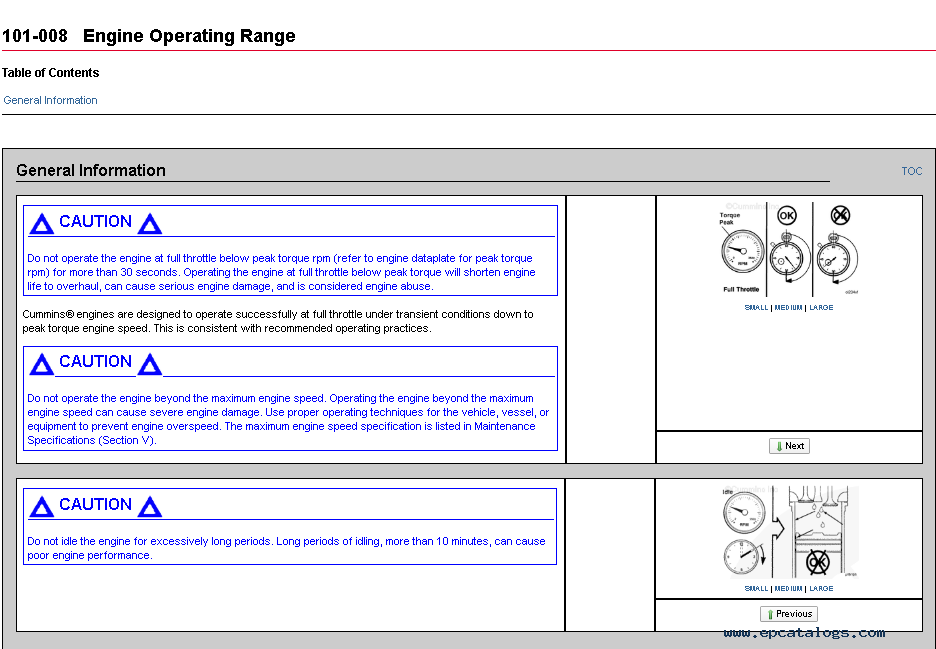The height and width of the screenshot is (649, 936).
Task: Select SMALL size for the torque peak illustration
Action: 756,307
